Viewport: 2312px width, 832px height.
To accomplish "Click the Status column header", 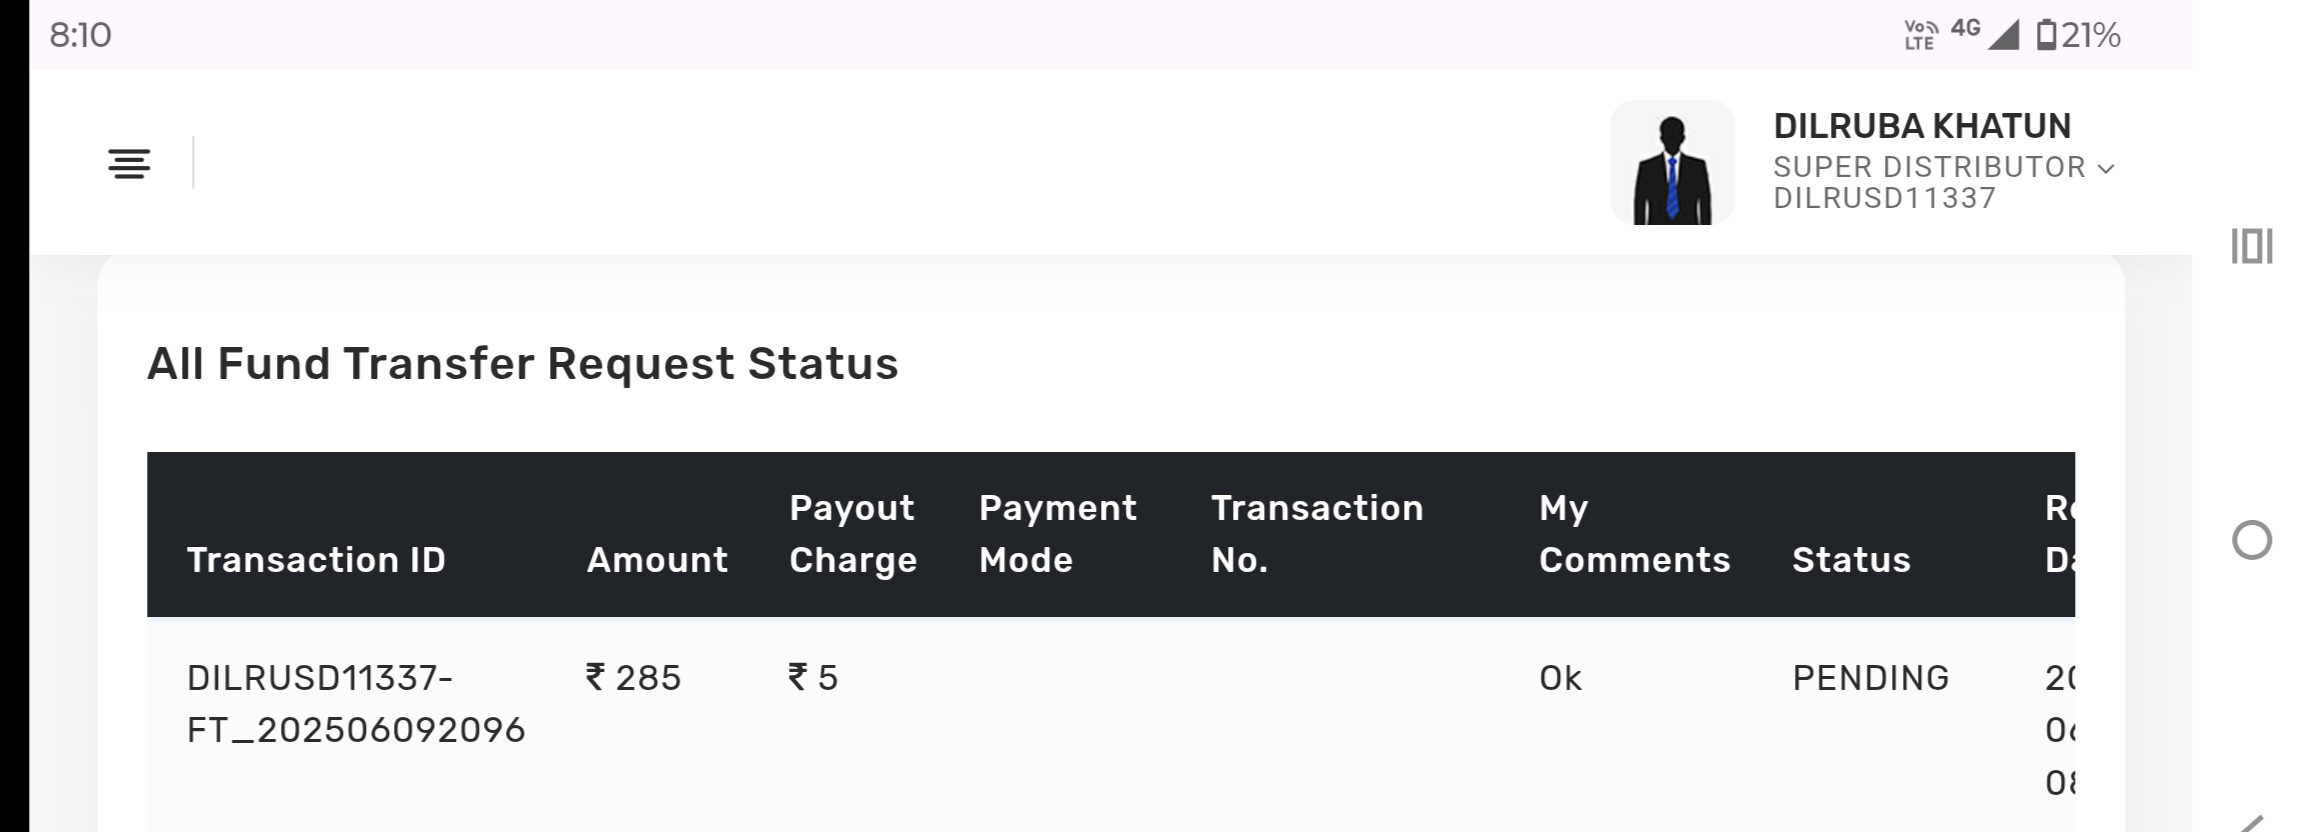I will pyautogui.click(x=1851, y=560).
